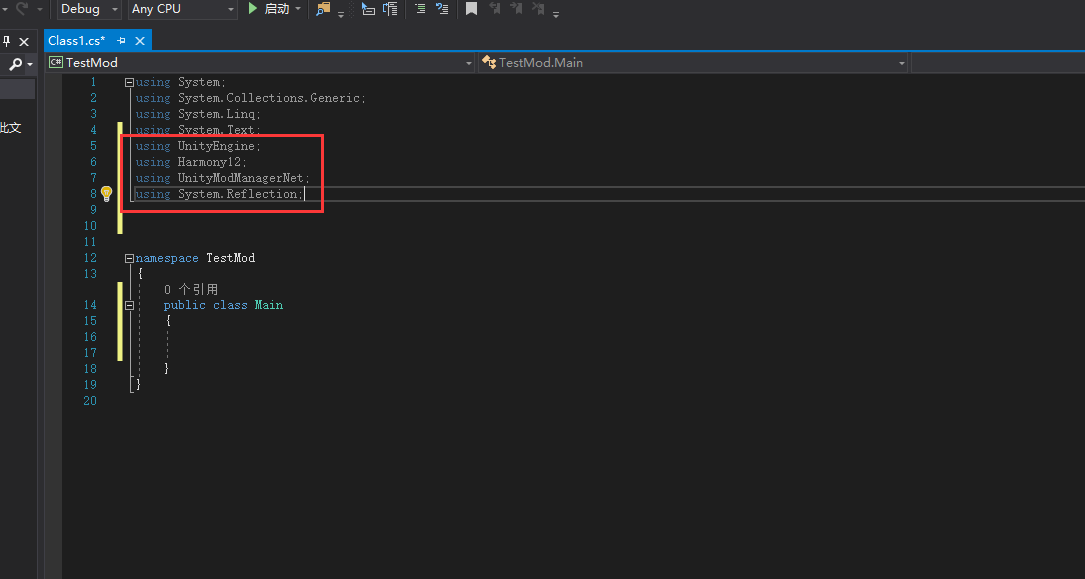This screenshot has height=579, width=1085.
Task: Toggle auto-hide pin on the left tool window
Action: (7, 41)
